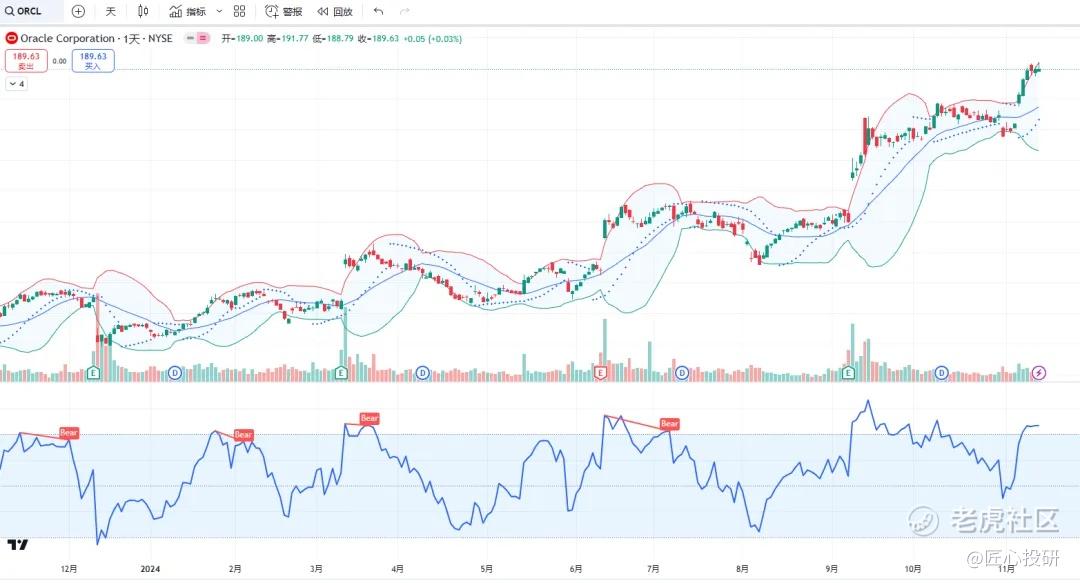Image resolution: width=1080 pixels, height=583 pixels.
Task: Click the Oracle Corporation chart title
Action: click(x=96, y=38)
